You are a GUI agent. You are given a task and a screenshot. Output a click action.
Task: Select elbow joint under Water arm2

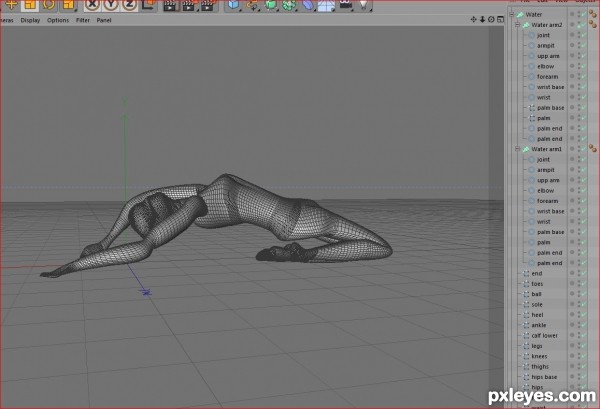pos(545,66)
